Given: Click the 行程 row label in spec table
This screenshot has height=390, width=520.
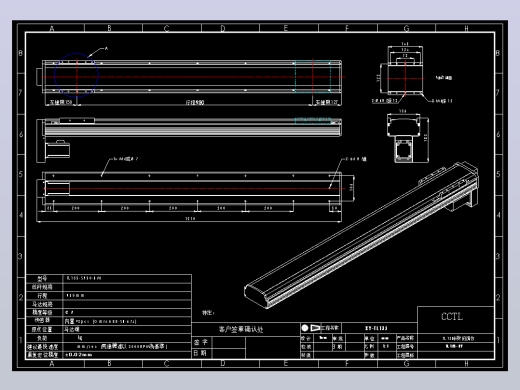Looking at the screenshot, I should point(42,296).
